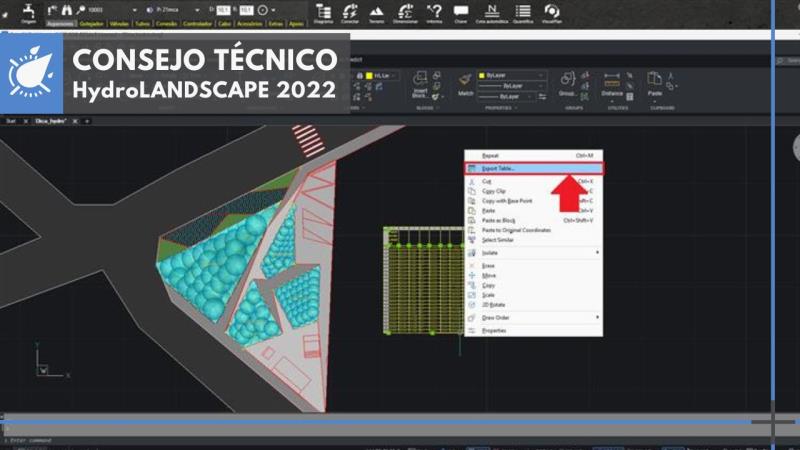The image size is (800, 450).
Task: Choose Scale in context menu
Action: [533, 295]
